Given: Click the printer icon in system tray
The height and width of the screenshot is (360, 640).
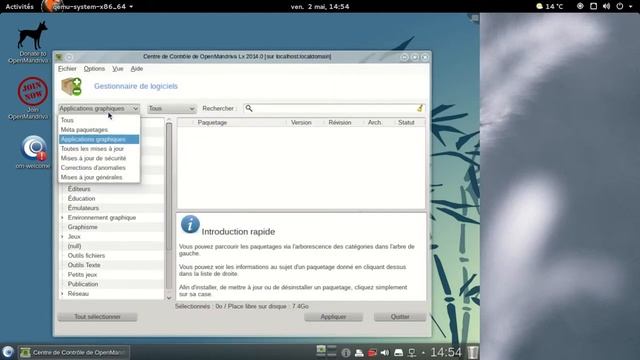Looking at the screenshot, I should (359, 352).
